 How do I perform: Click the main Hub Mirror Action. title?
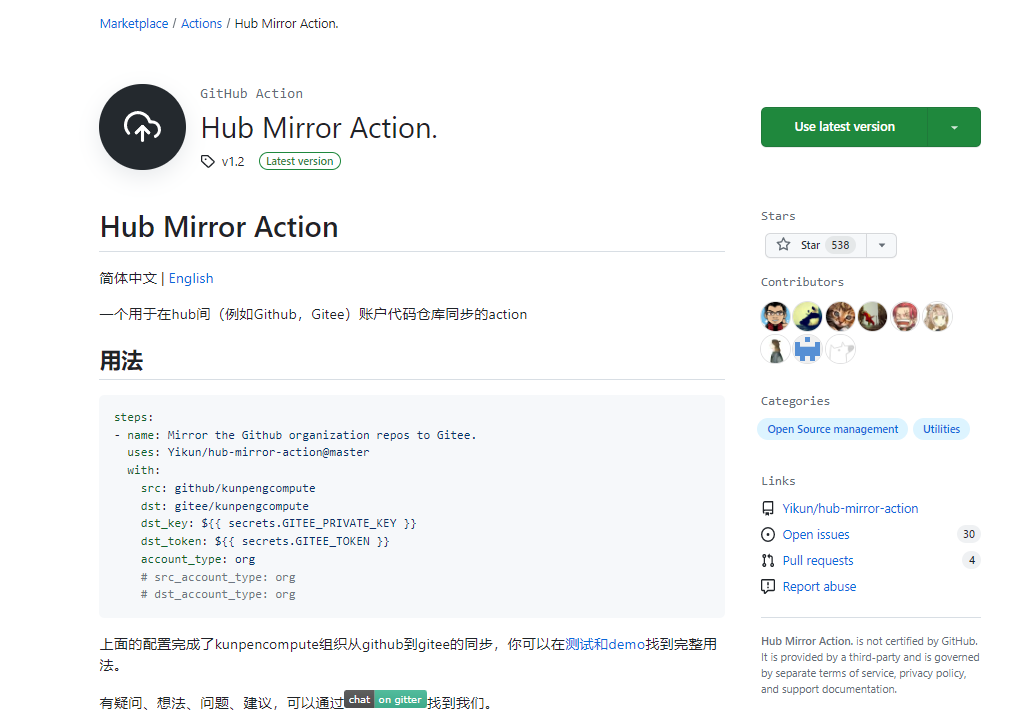[319, 128]
